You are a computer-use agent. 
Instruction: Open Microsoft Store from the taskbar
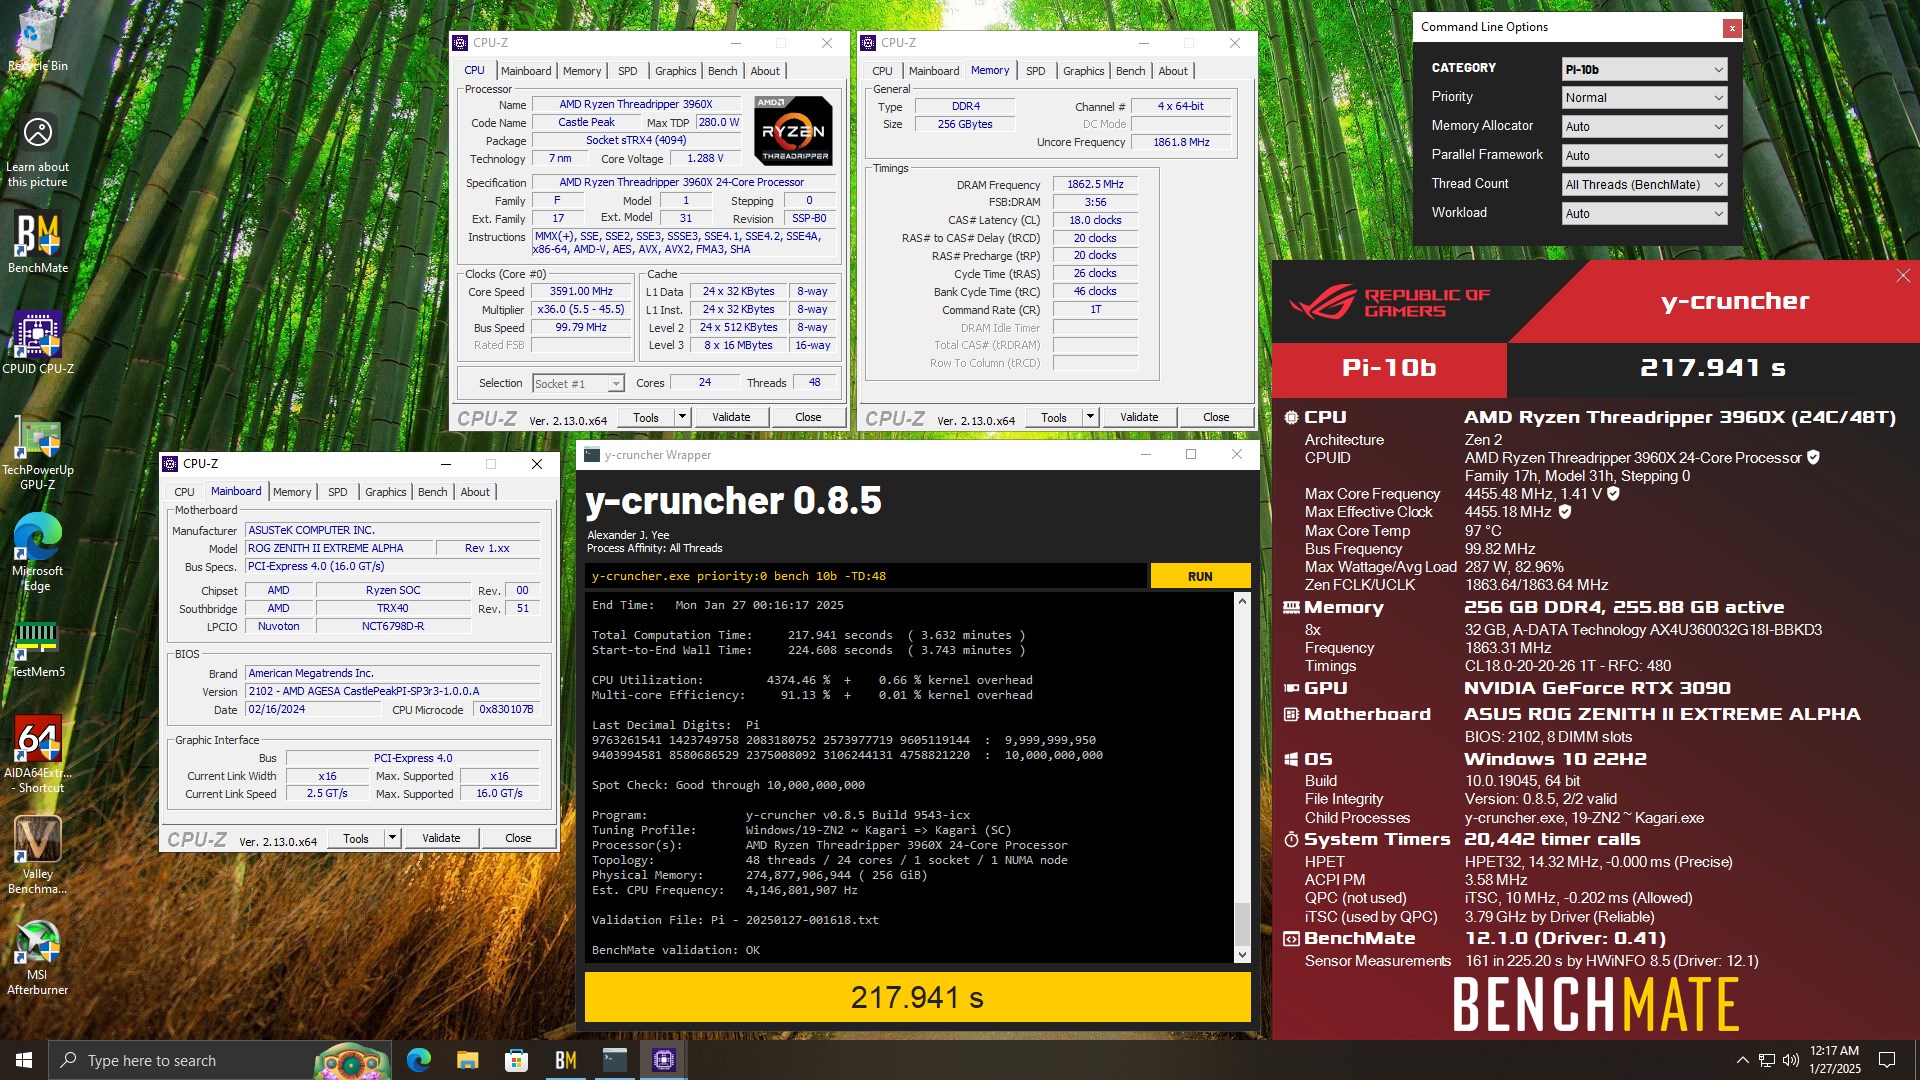tap(516, 1060)
